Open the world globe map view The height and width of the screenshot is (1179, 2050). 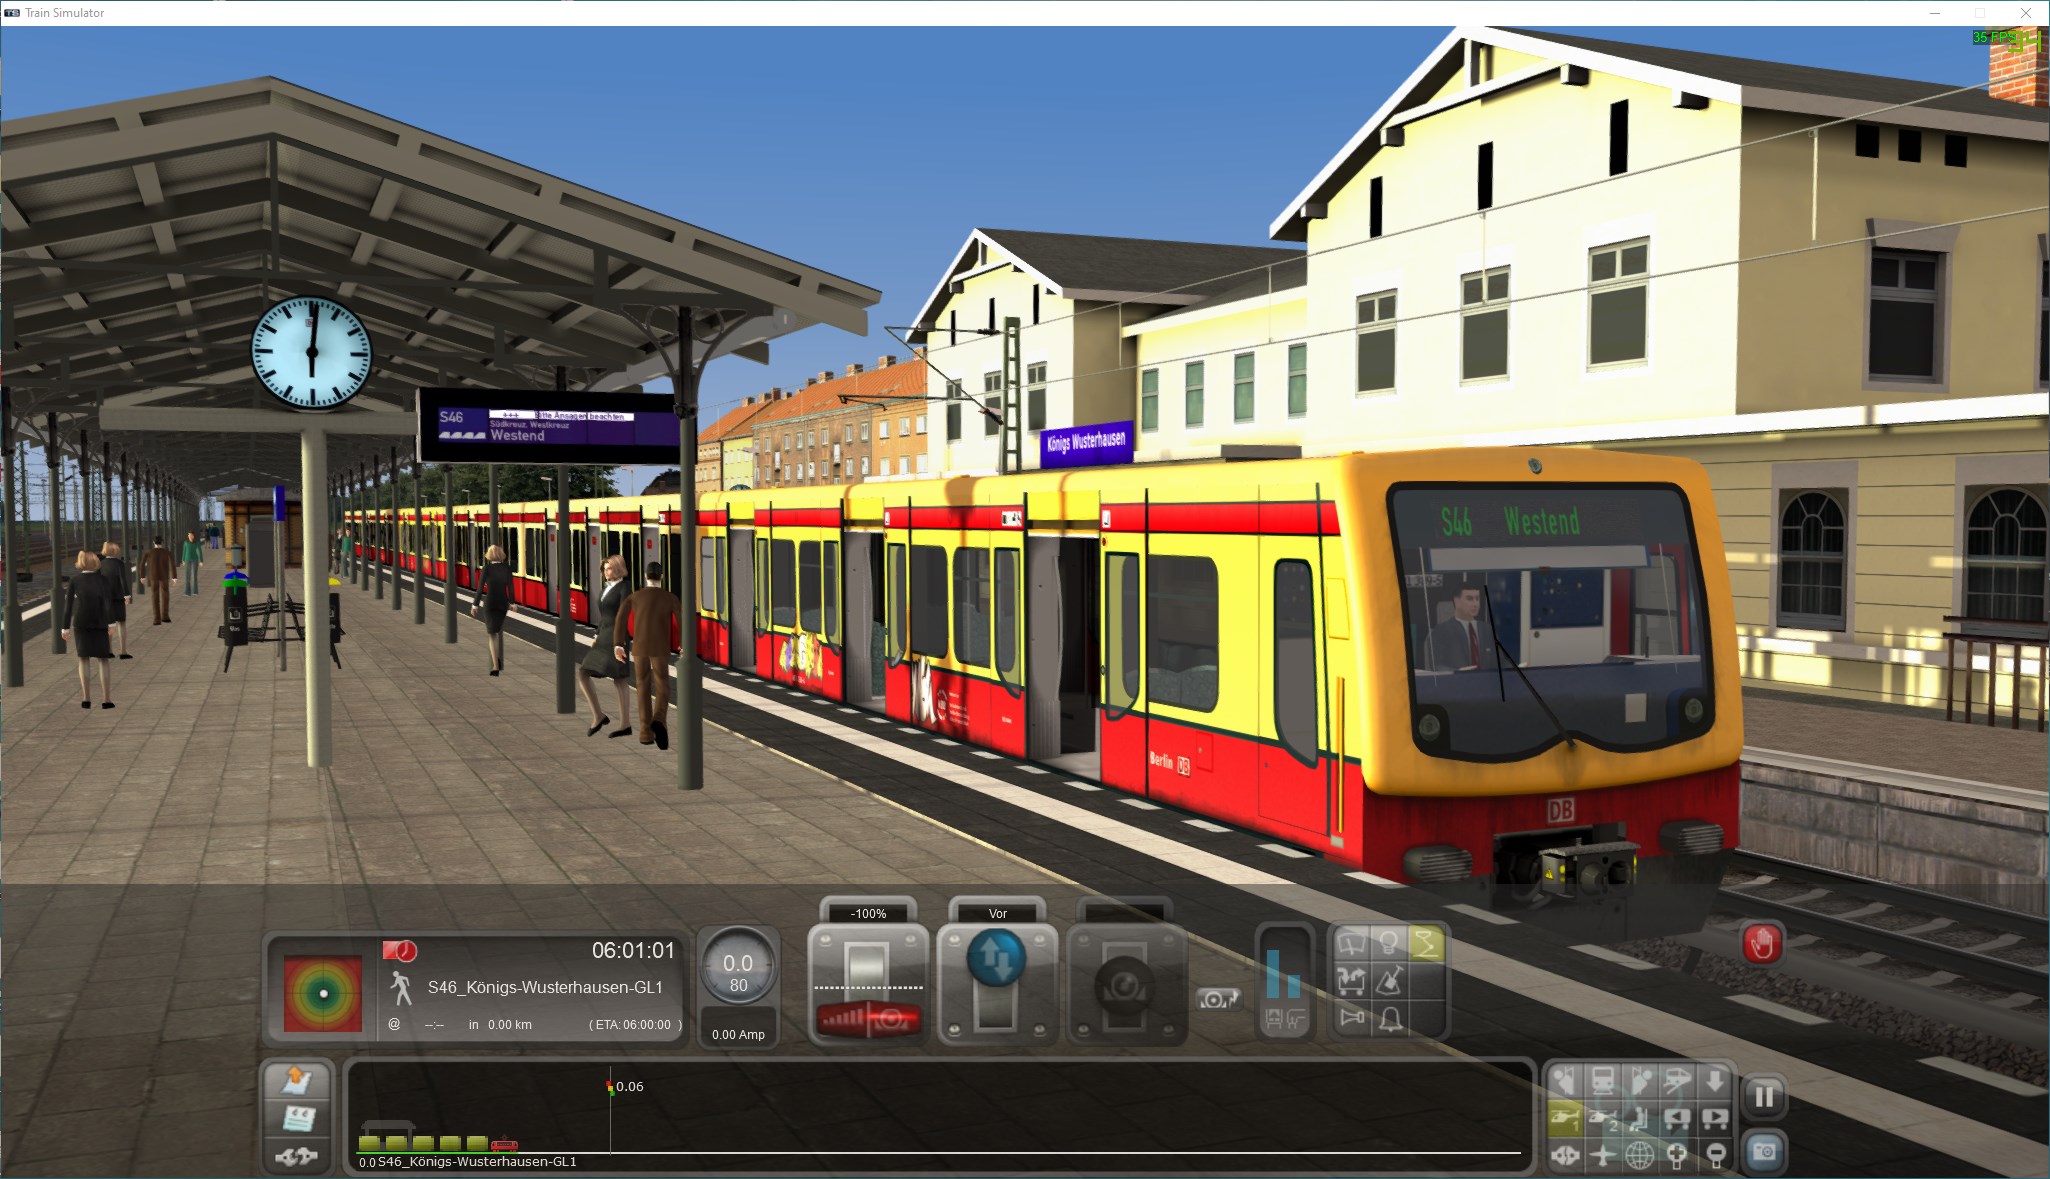[1640, 1155]
